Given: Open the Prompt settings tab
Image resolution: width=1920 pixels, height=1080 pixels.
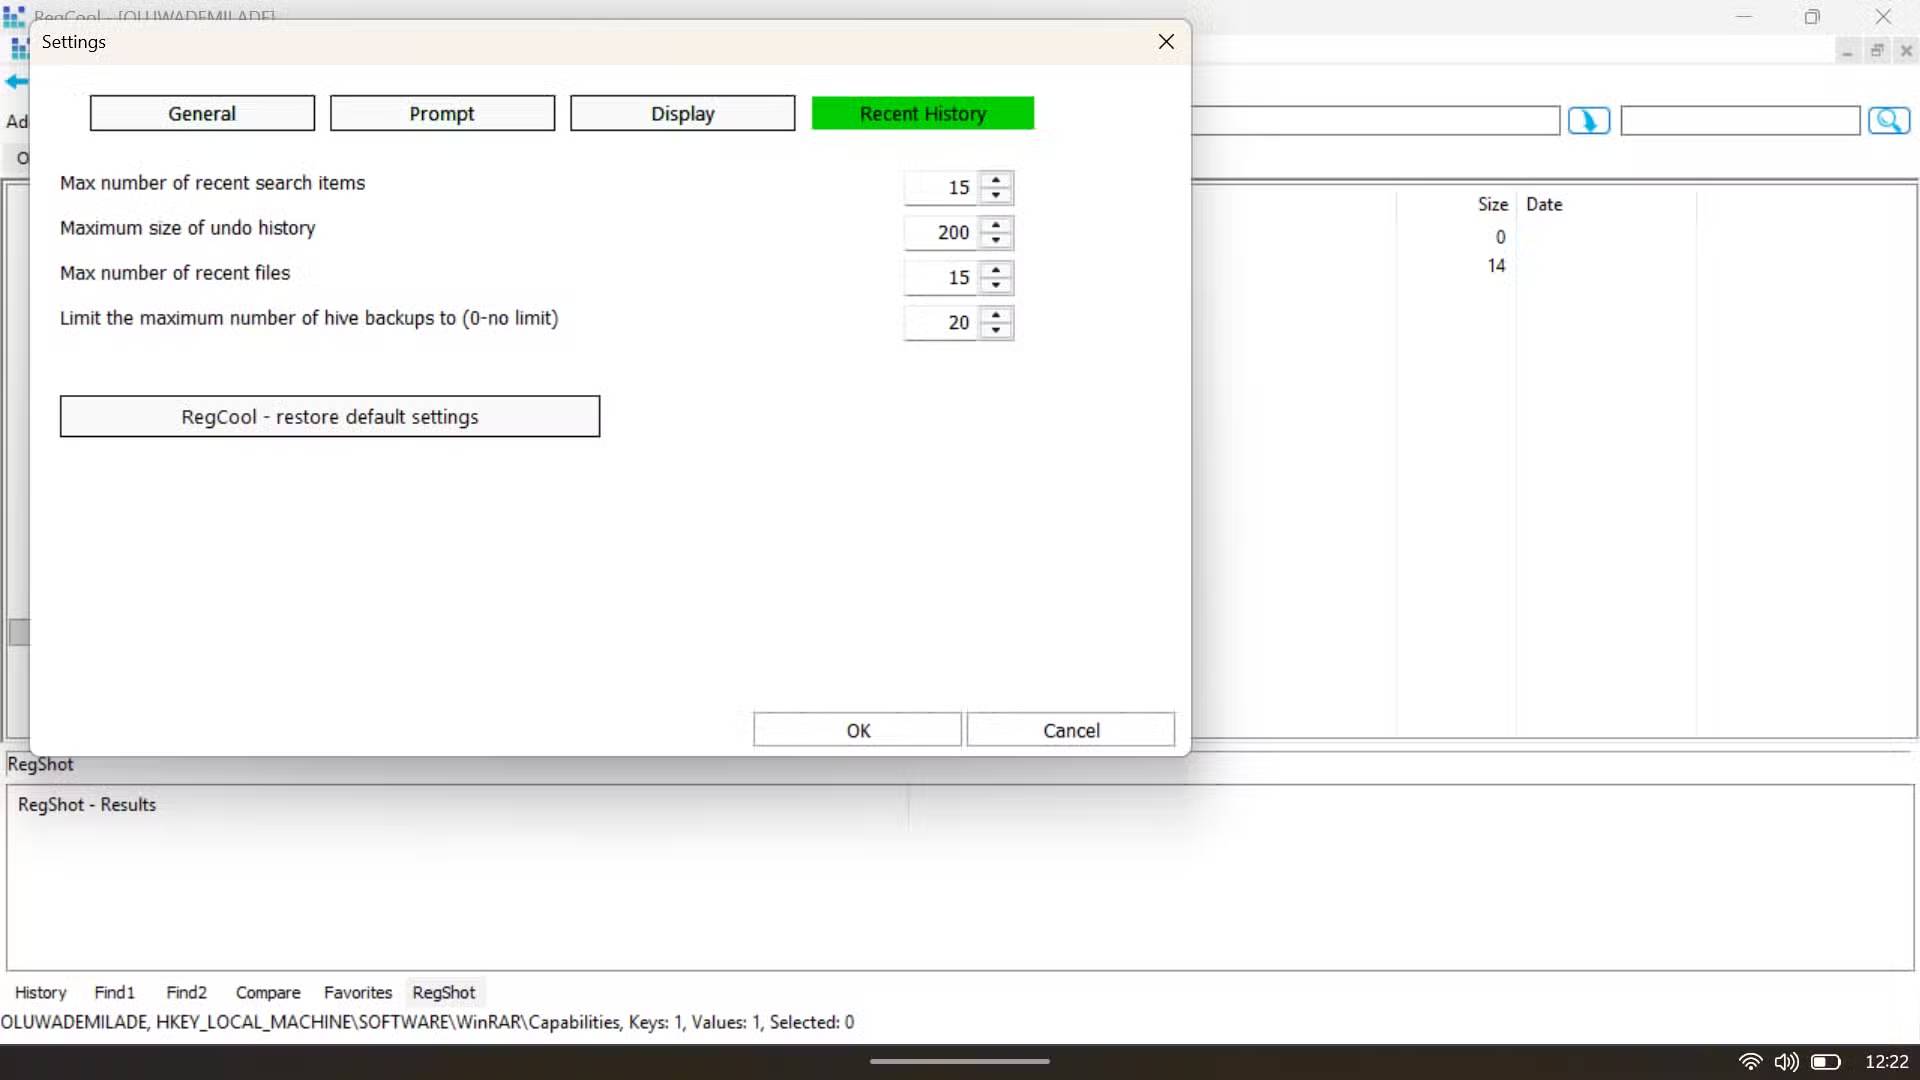Looking at the screenshot, I should pos(442,113).
